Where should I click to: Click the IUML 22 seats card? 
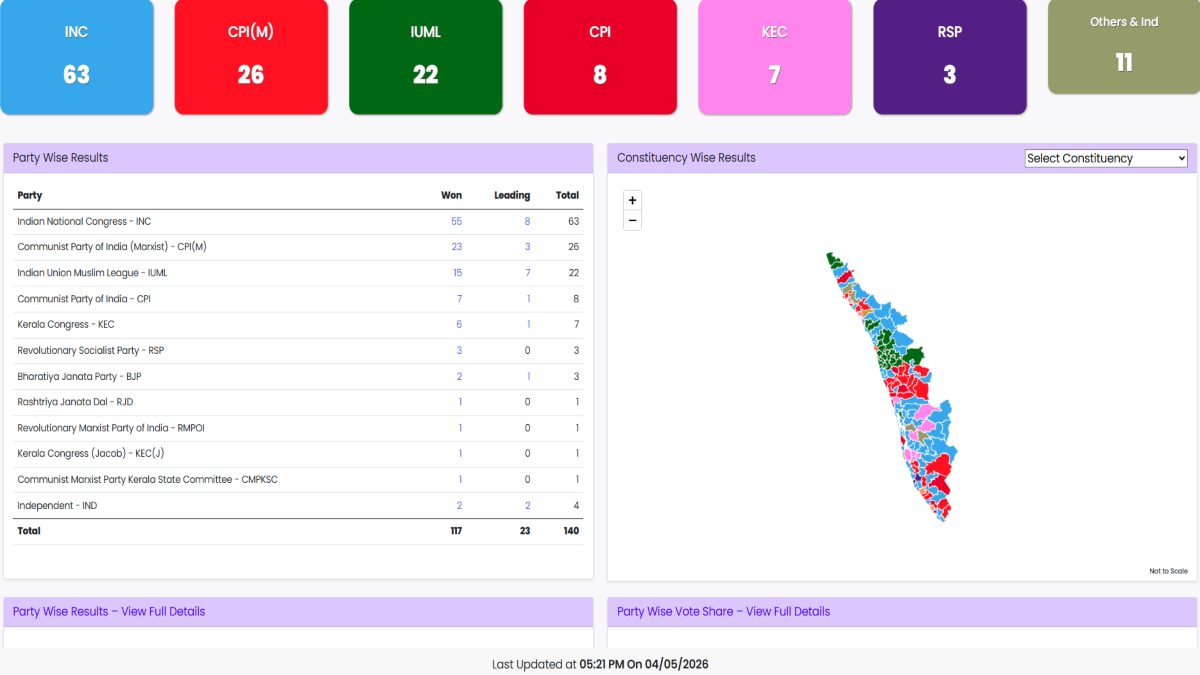click(426, 57)
